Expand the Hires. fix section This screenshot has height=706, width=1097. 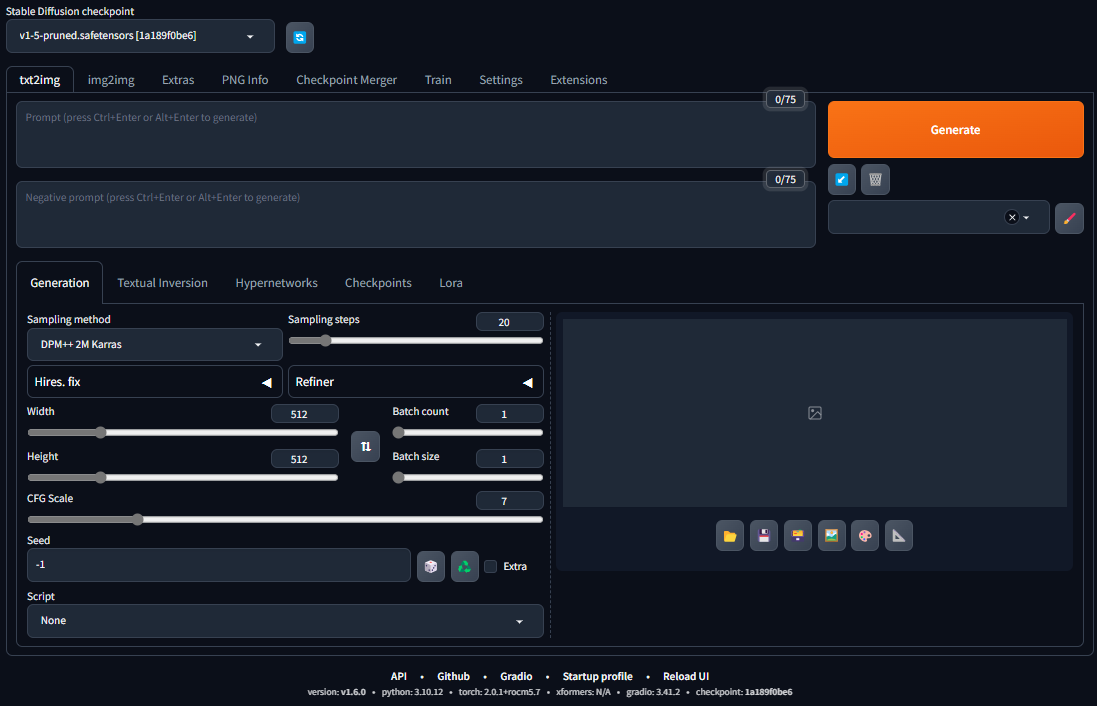point(155,381)
